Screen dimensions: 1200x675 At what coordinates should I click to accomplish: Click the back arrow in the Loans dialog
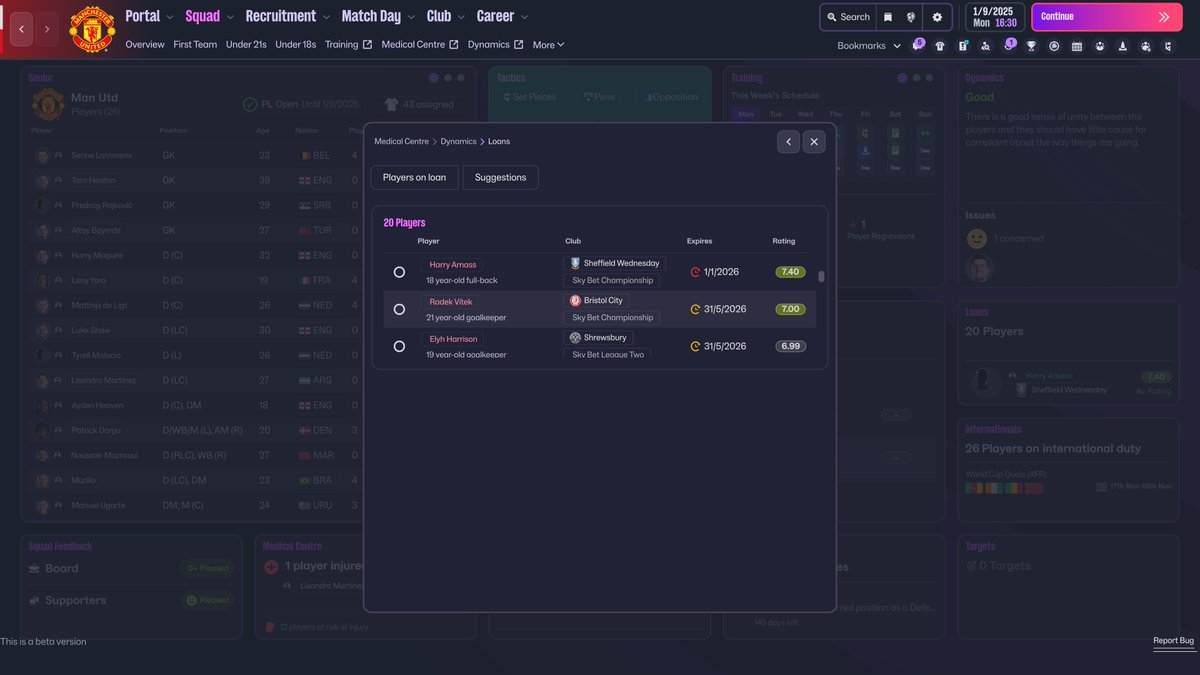pos(789,142)
